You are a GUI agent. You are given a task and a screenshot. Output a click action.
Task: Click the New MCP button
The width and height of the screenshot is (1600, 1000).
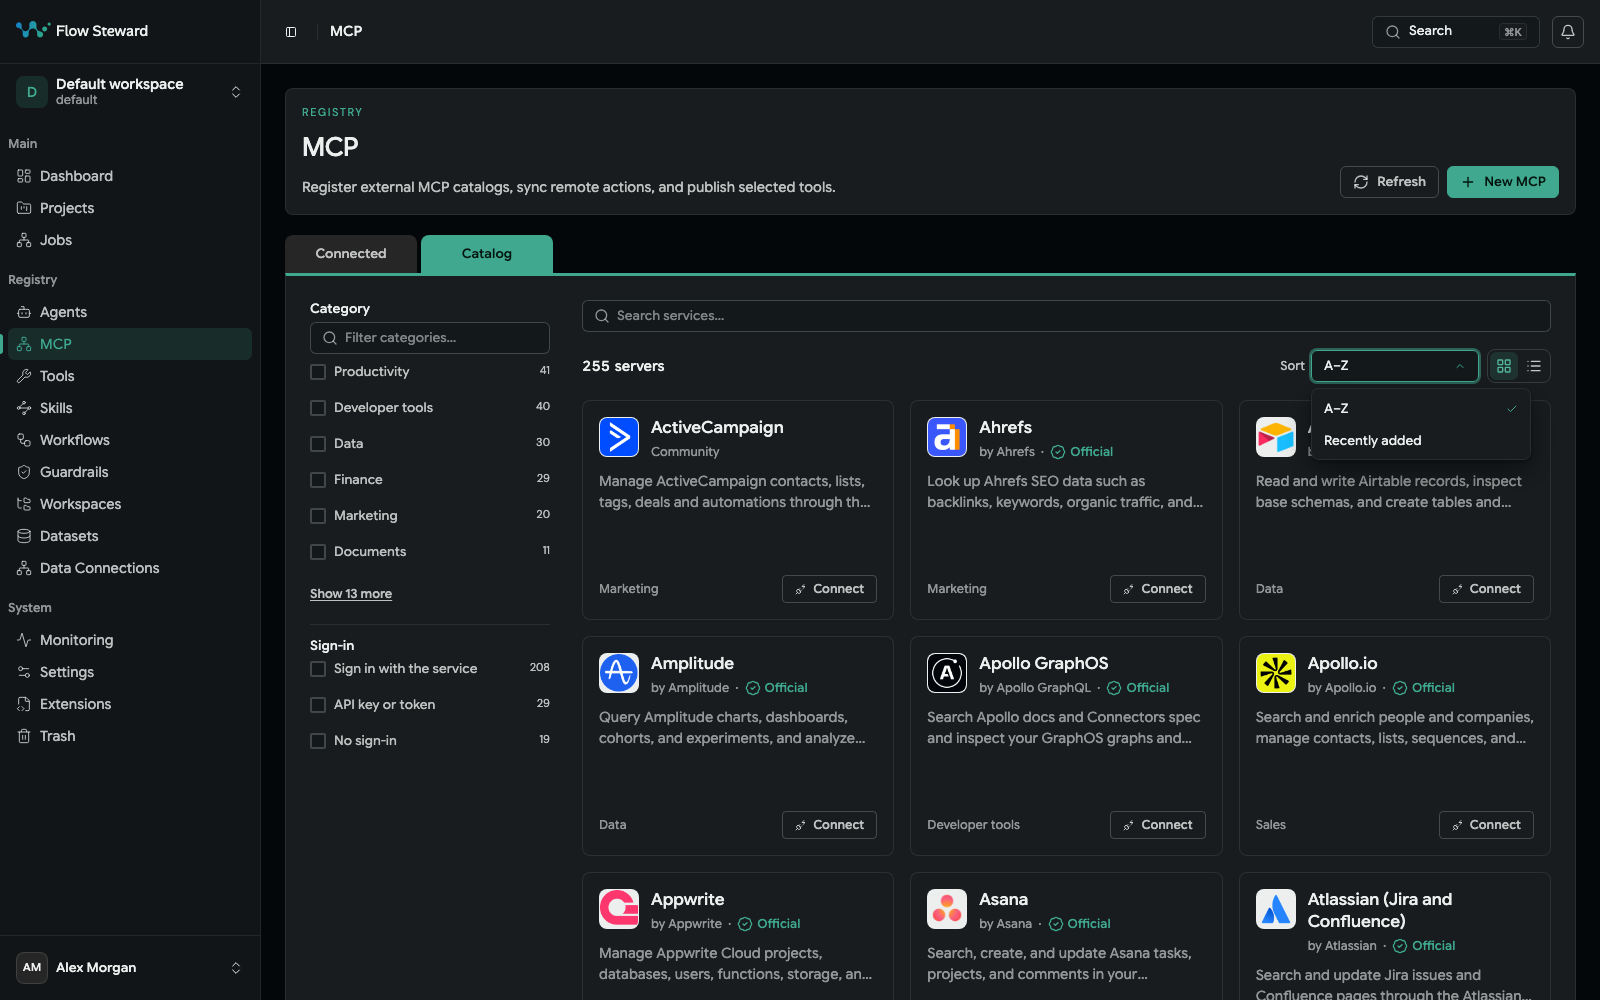(1503, 182)
